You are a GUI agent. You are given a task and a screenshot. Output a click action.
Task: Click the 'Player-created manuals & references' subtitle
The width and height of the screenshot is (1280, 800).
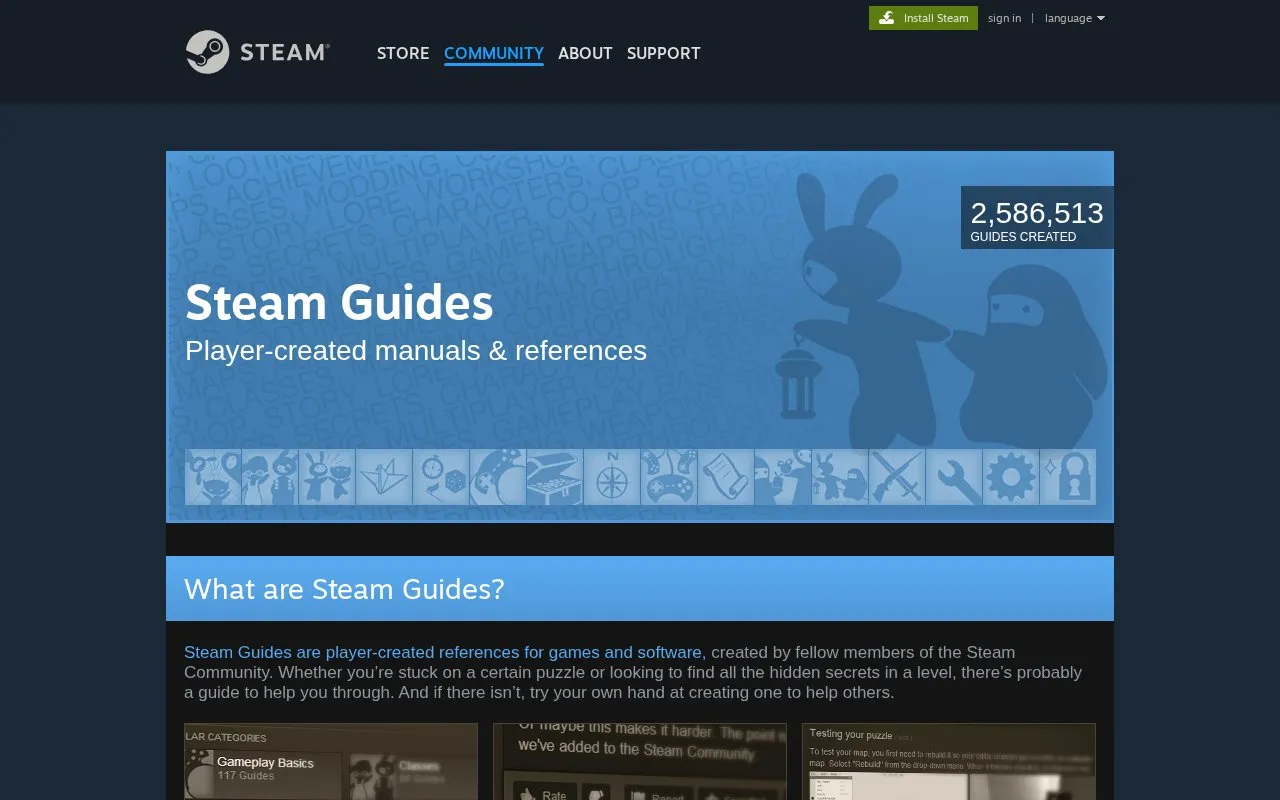pos(416,351)
